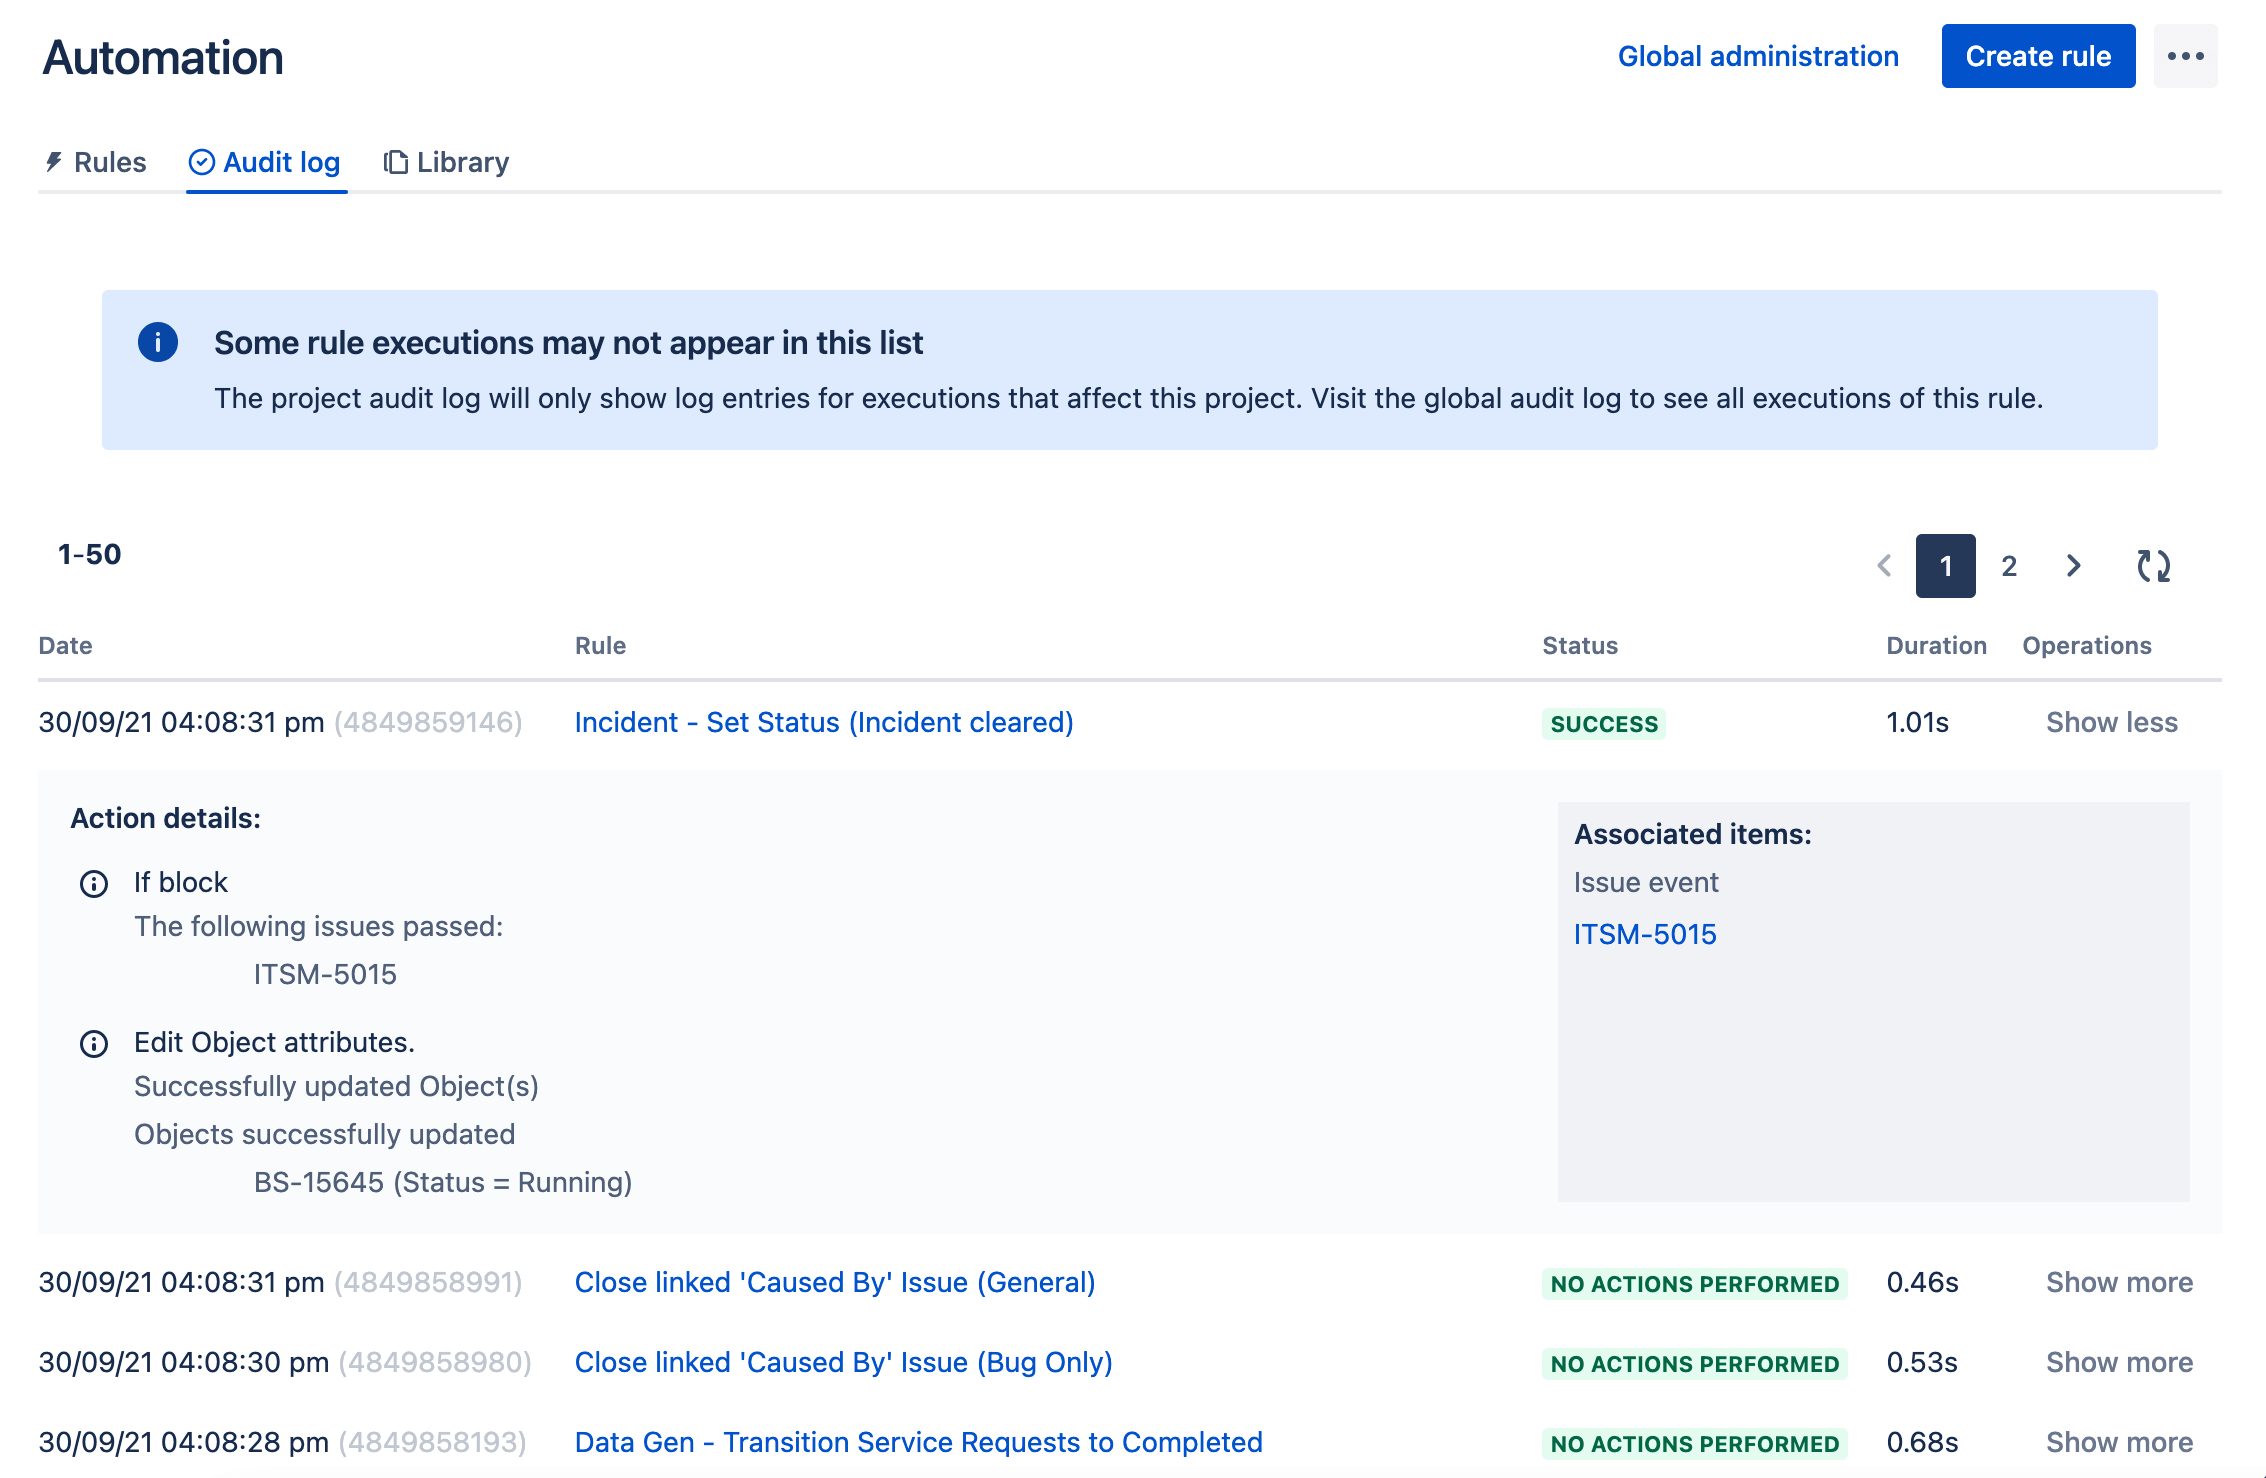The width and height of the screenshot is (2266, 1478).
Task: Click the checkmark icon beside Audit log
Action: [x=201, y=162]
